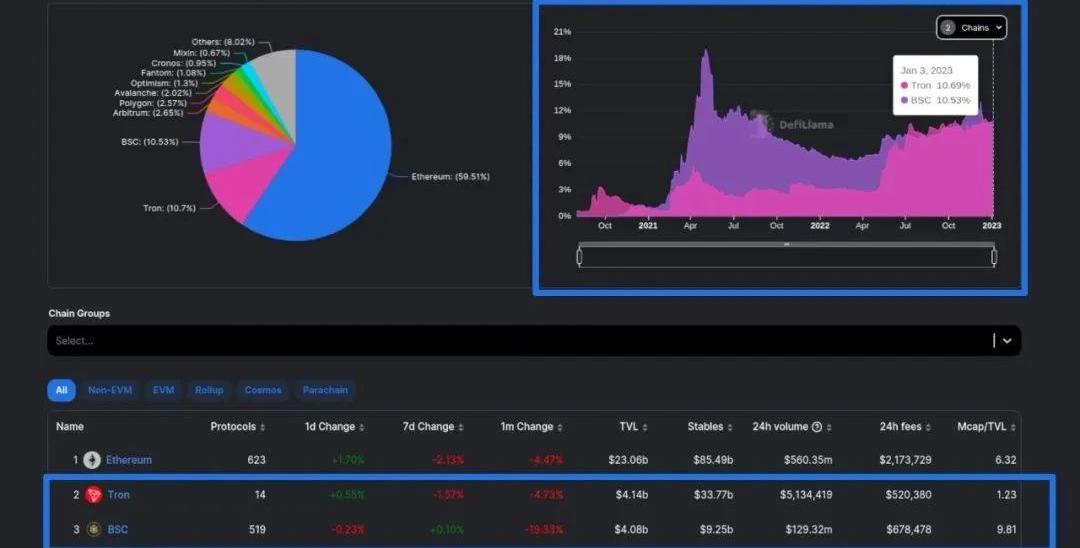Click left handle of chart range slider

coord(580,257)
